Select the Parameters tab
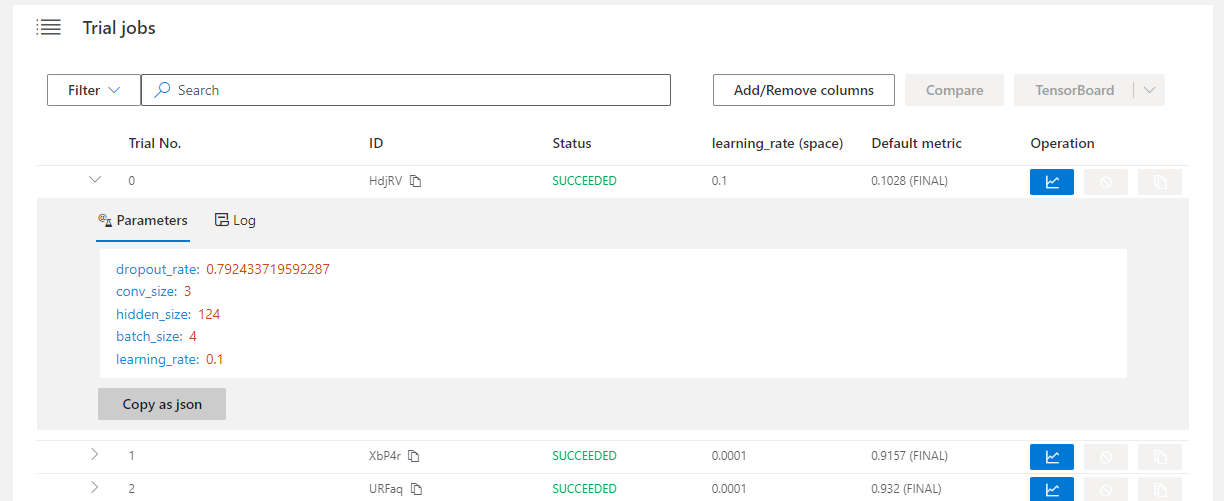 (x=142, y=220)
